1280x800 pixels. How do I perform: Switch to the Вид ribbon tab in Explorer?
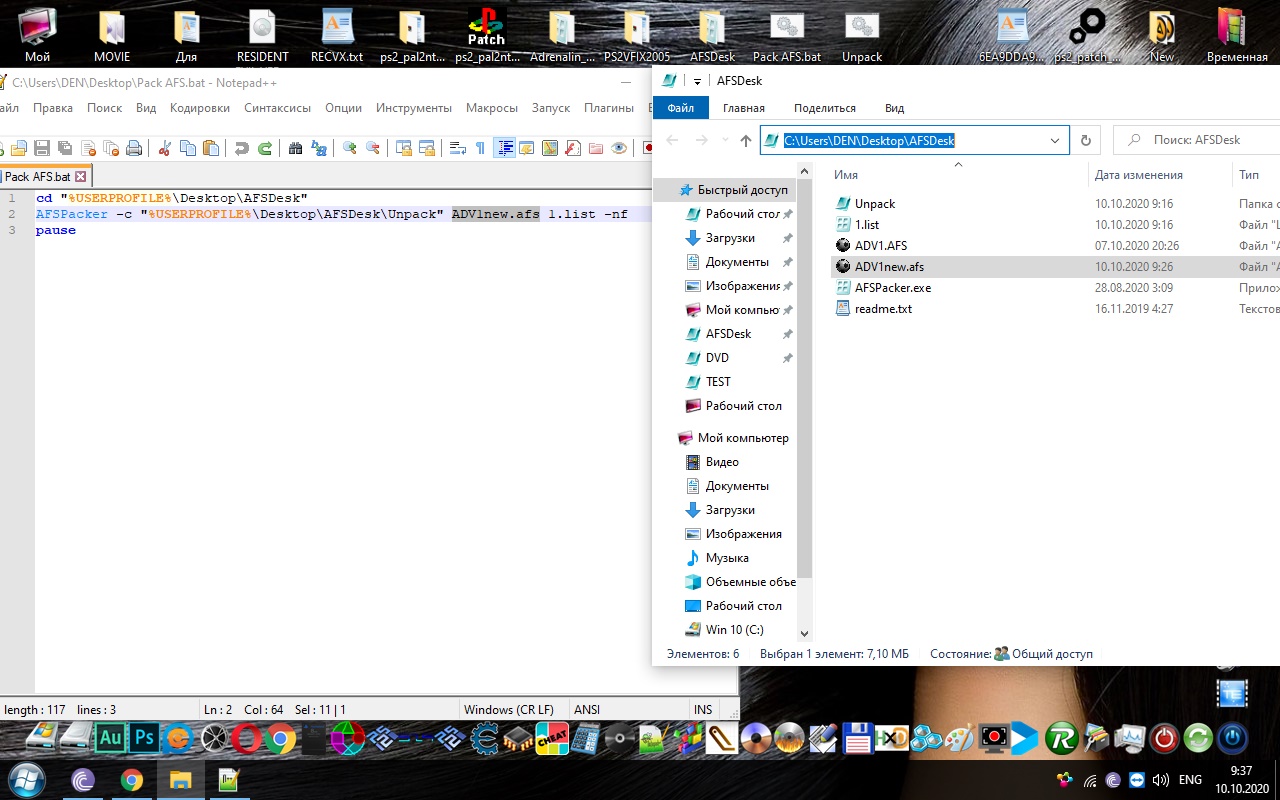(x=895, y=108)
